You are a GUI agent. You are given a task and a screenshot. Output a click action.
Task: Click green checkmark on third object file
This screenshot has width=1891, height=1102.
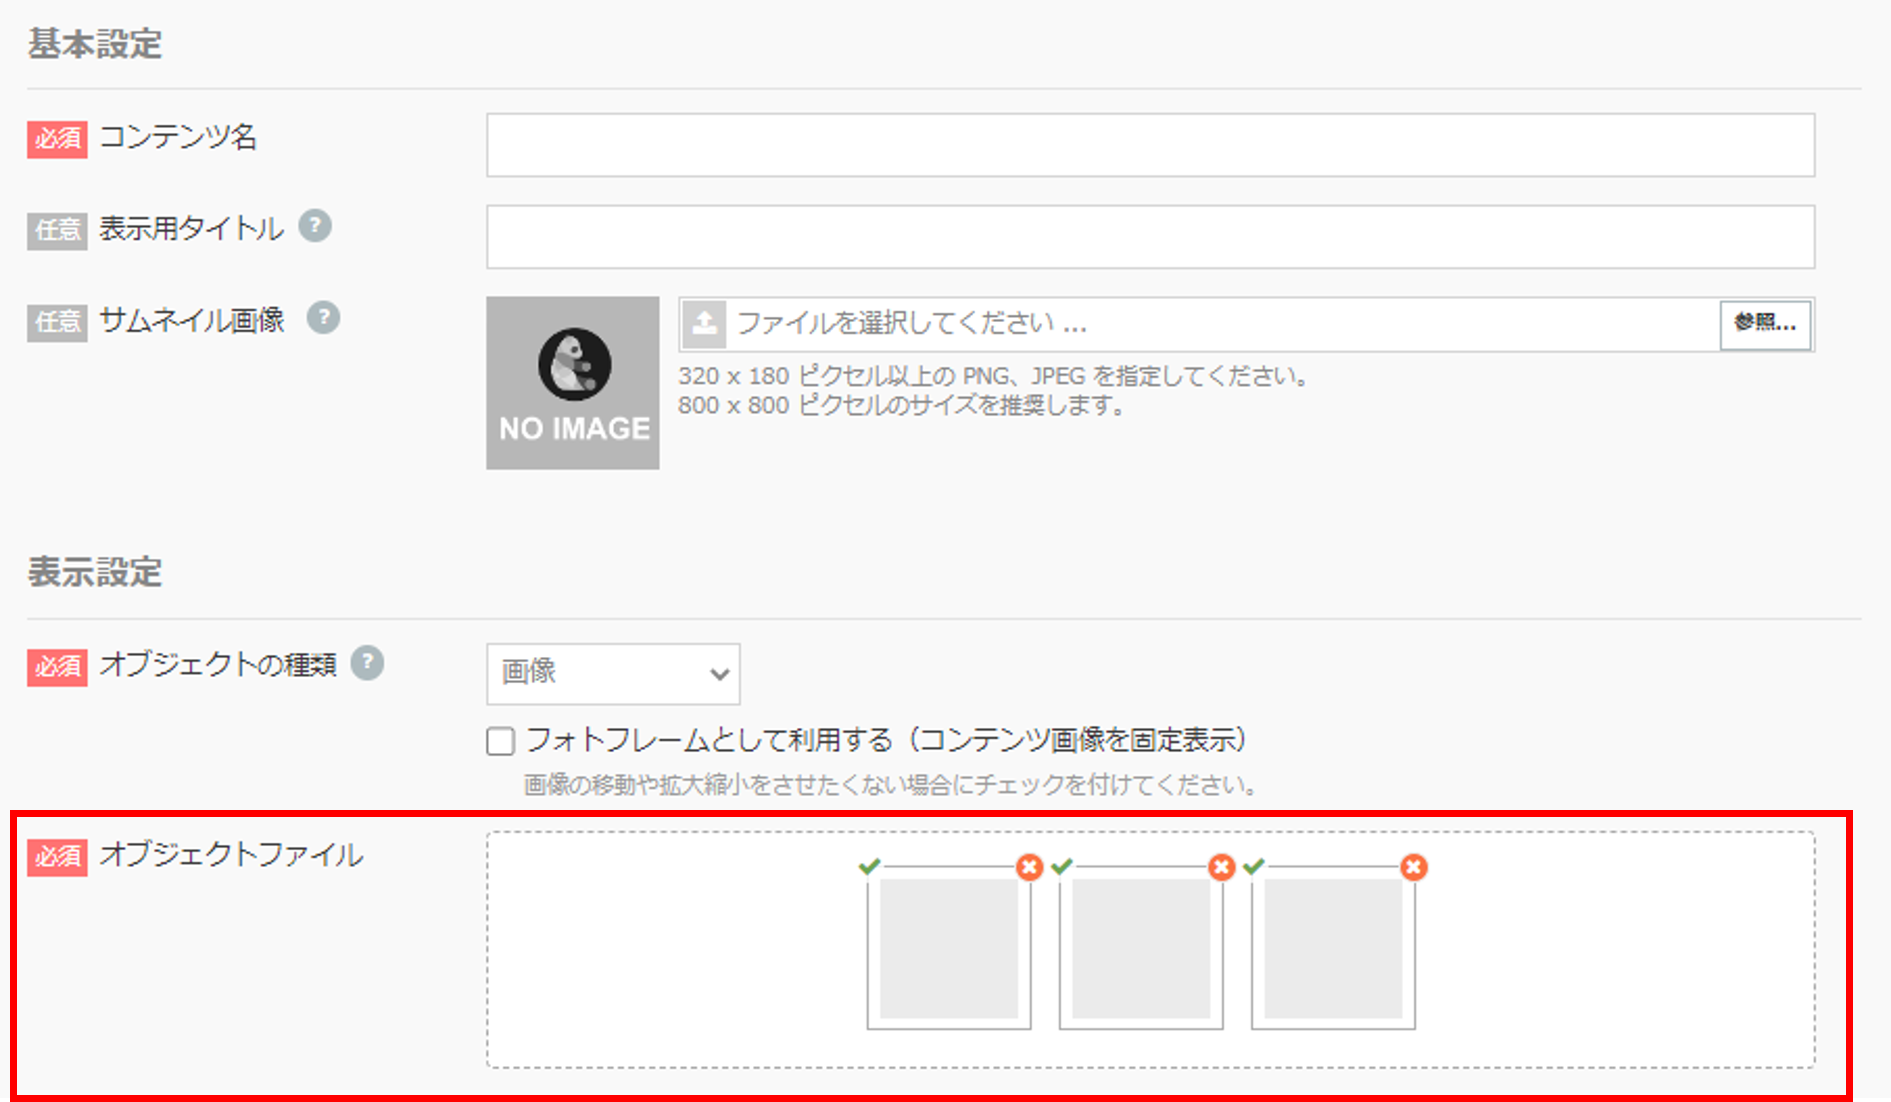(x=1253, y=866)
